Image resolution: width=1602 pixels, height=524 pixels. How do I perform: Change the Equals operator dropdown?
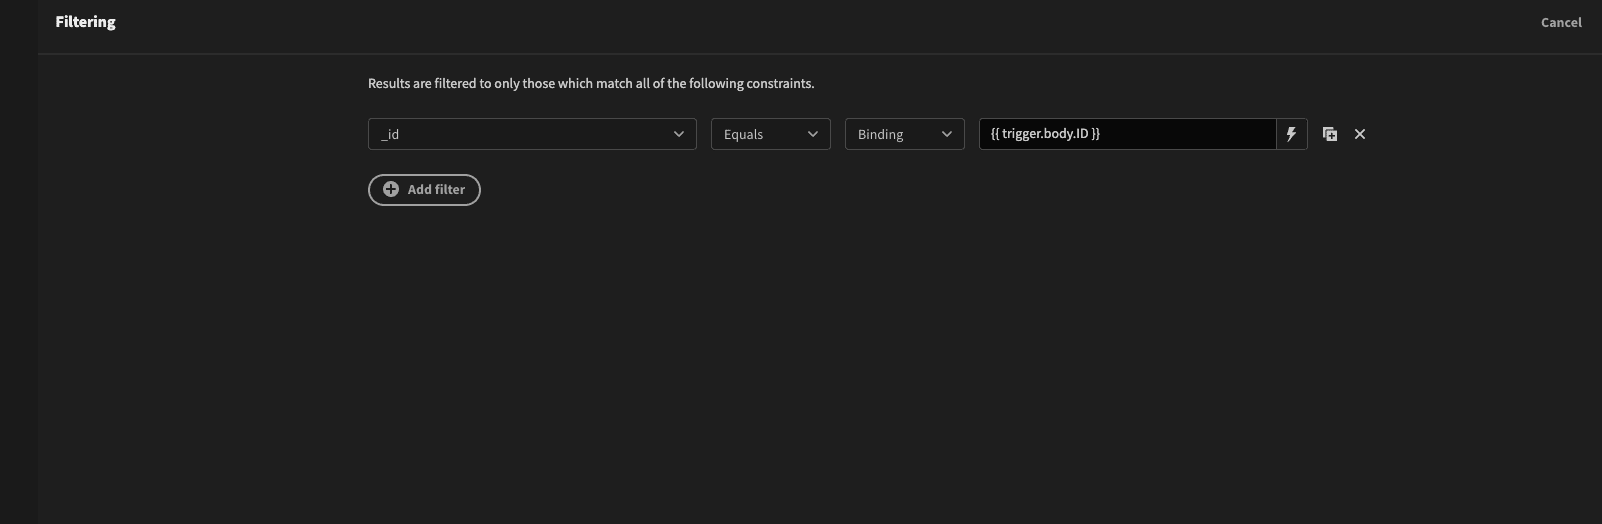(771, 134)
